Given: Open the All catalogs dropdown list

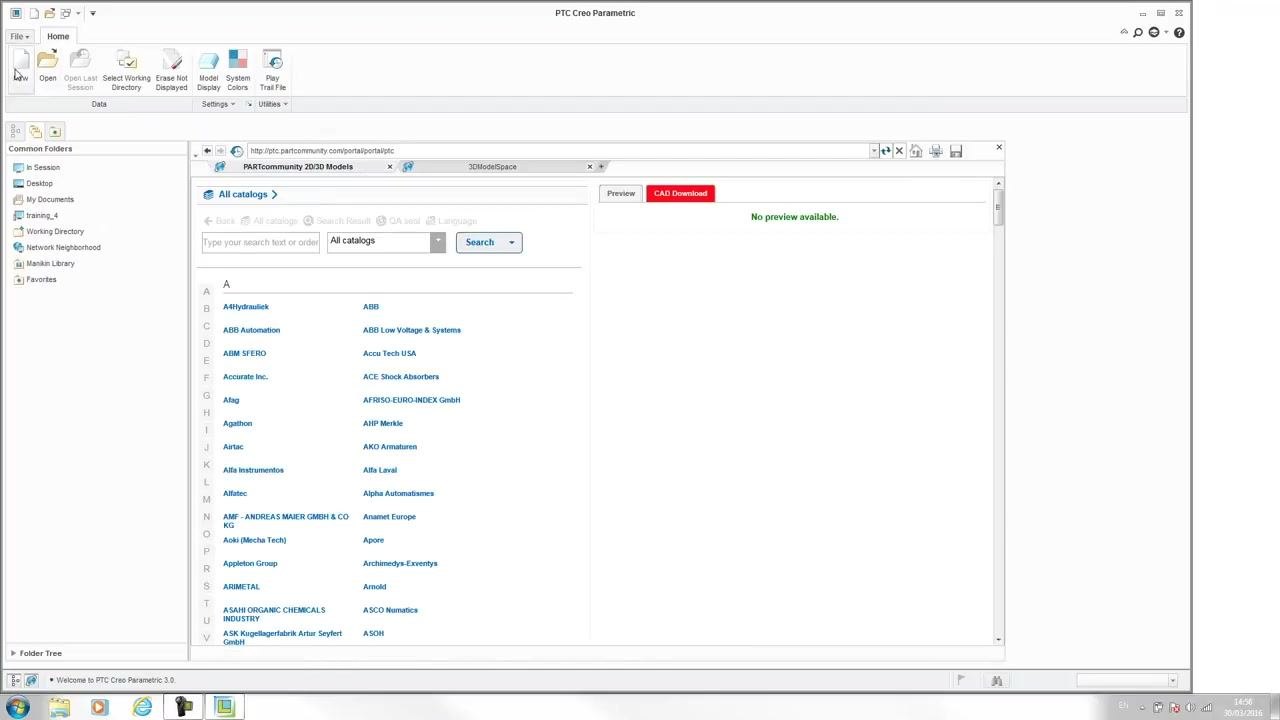Looking at the screenshot, I should click(x=437, y=242).
